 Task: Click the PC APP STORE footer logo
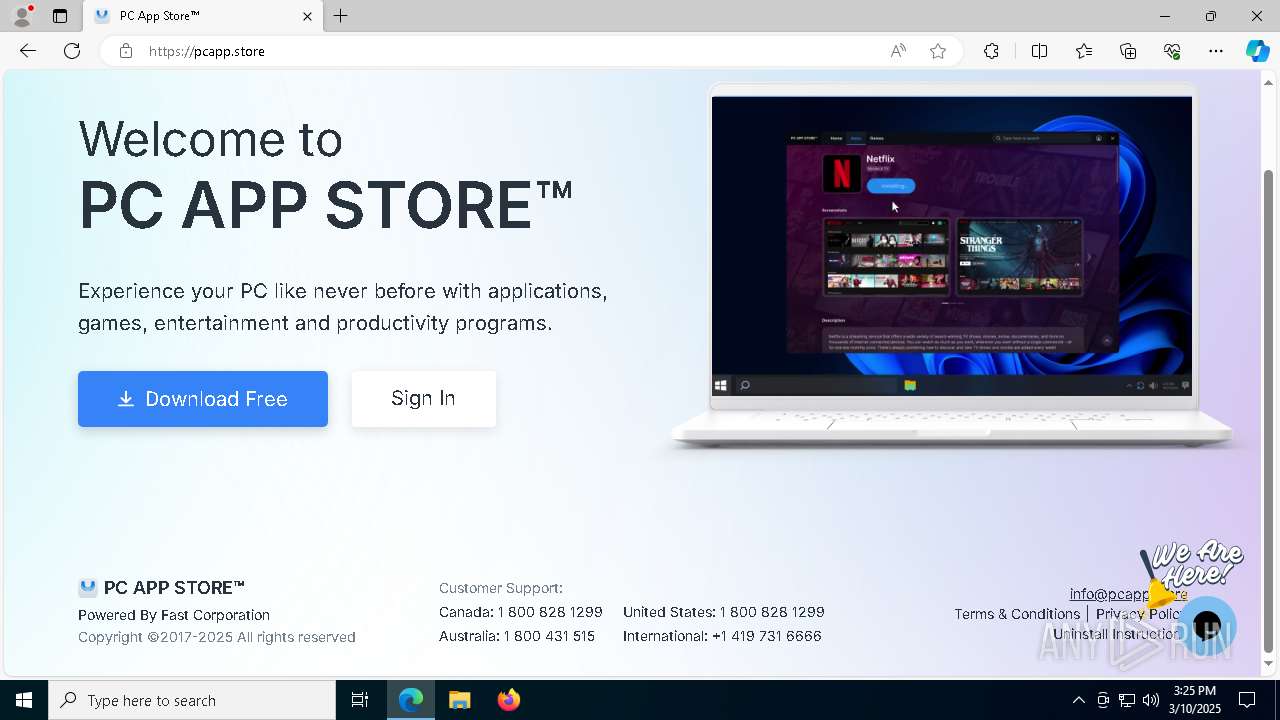click(x=161, y=588)
